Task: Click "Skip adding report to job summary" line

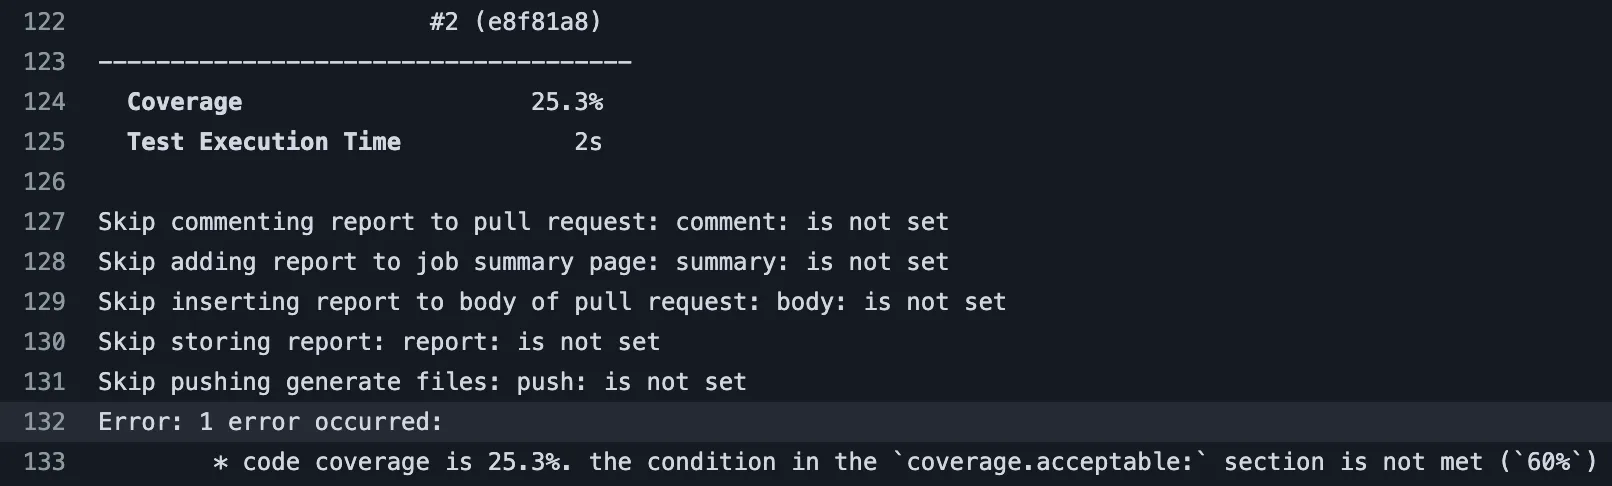Action: click(523, 262)
